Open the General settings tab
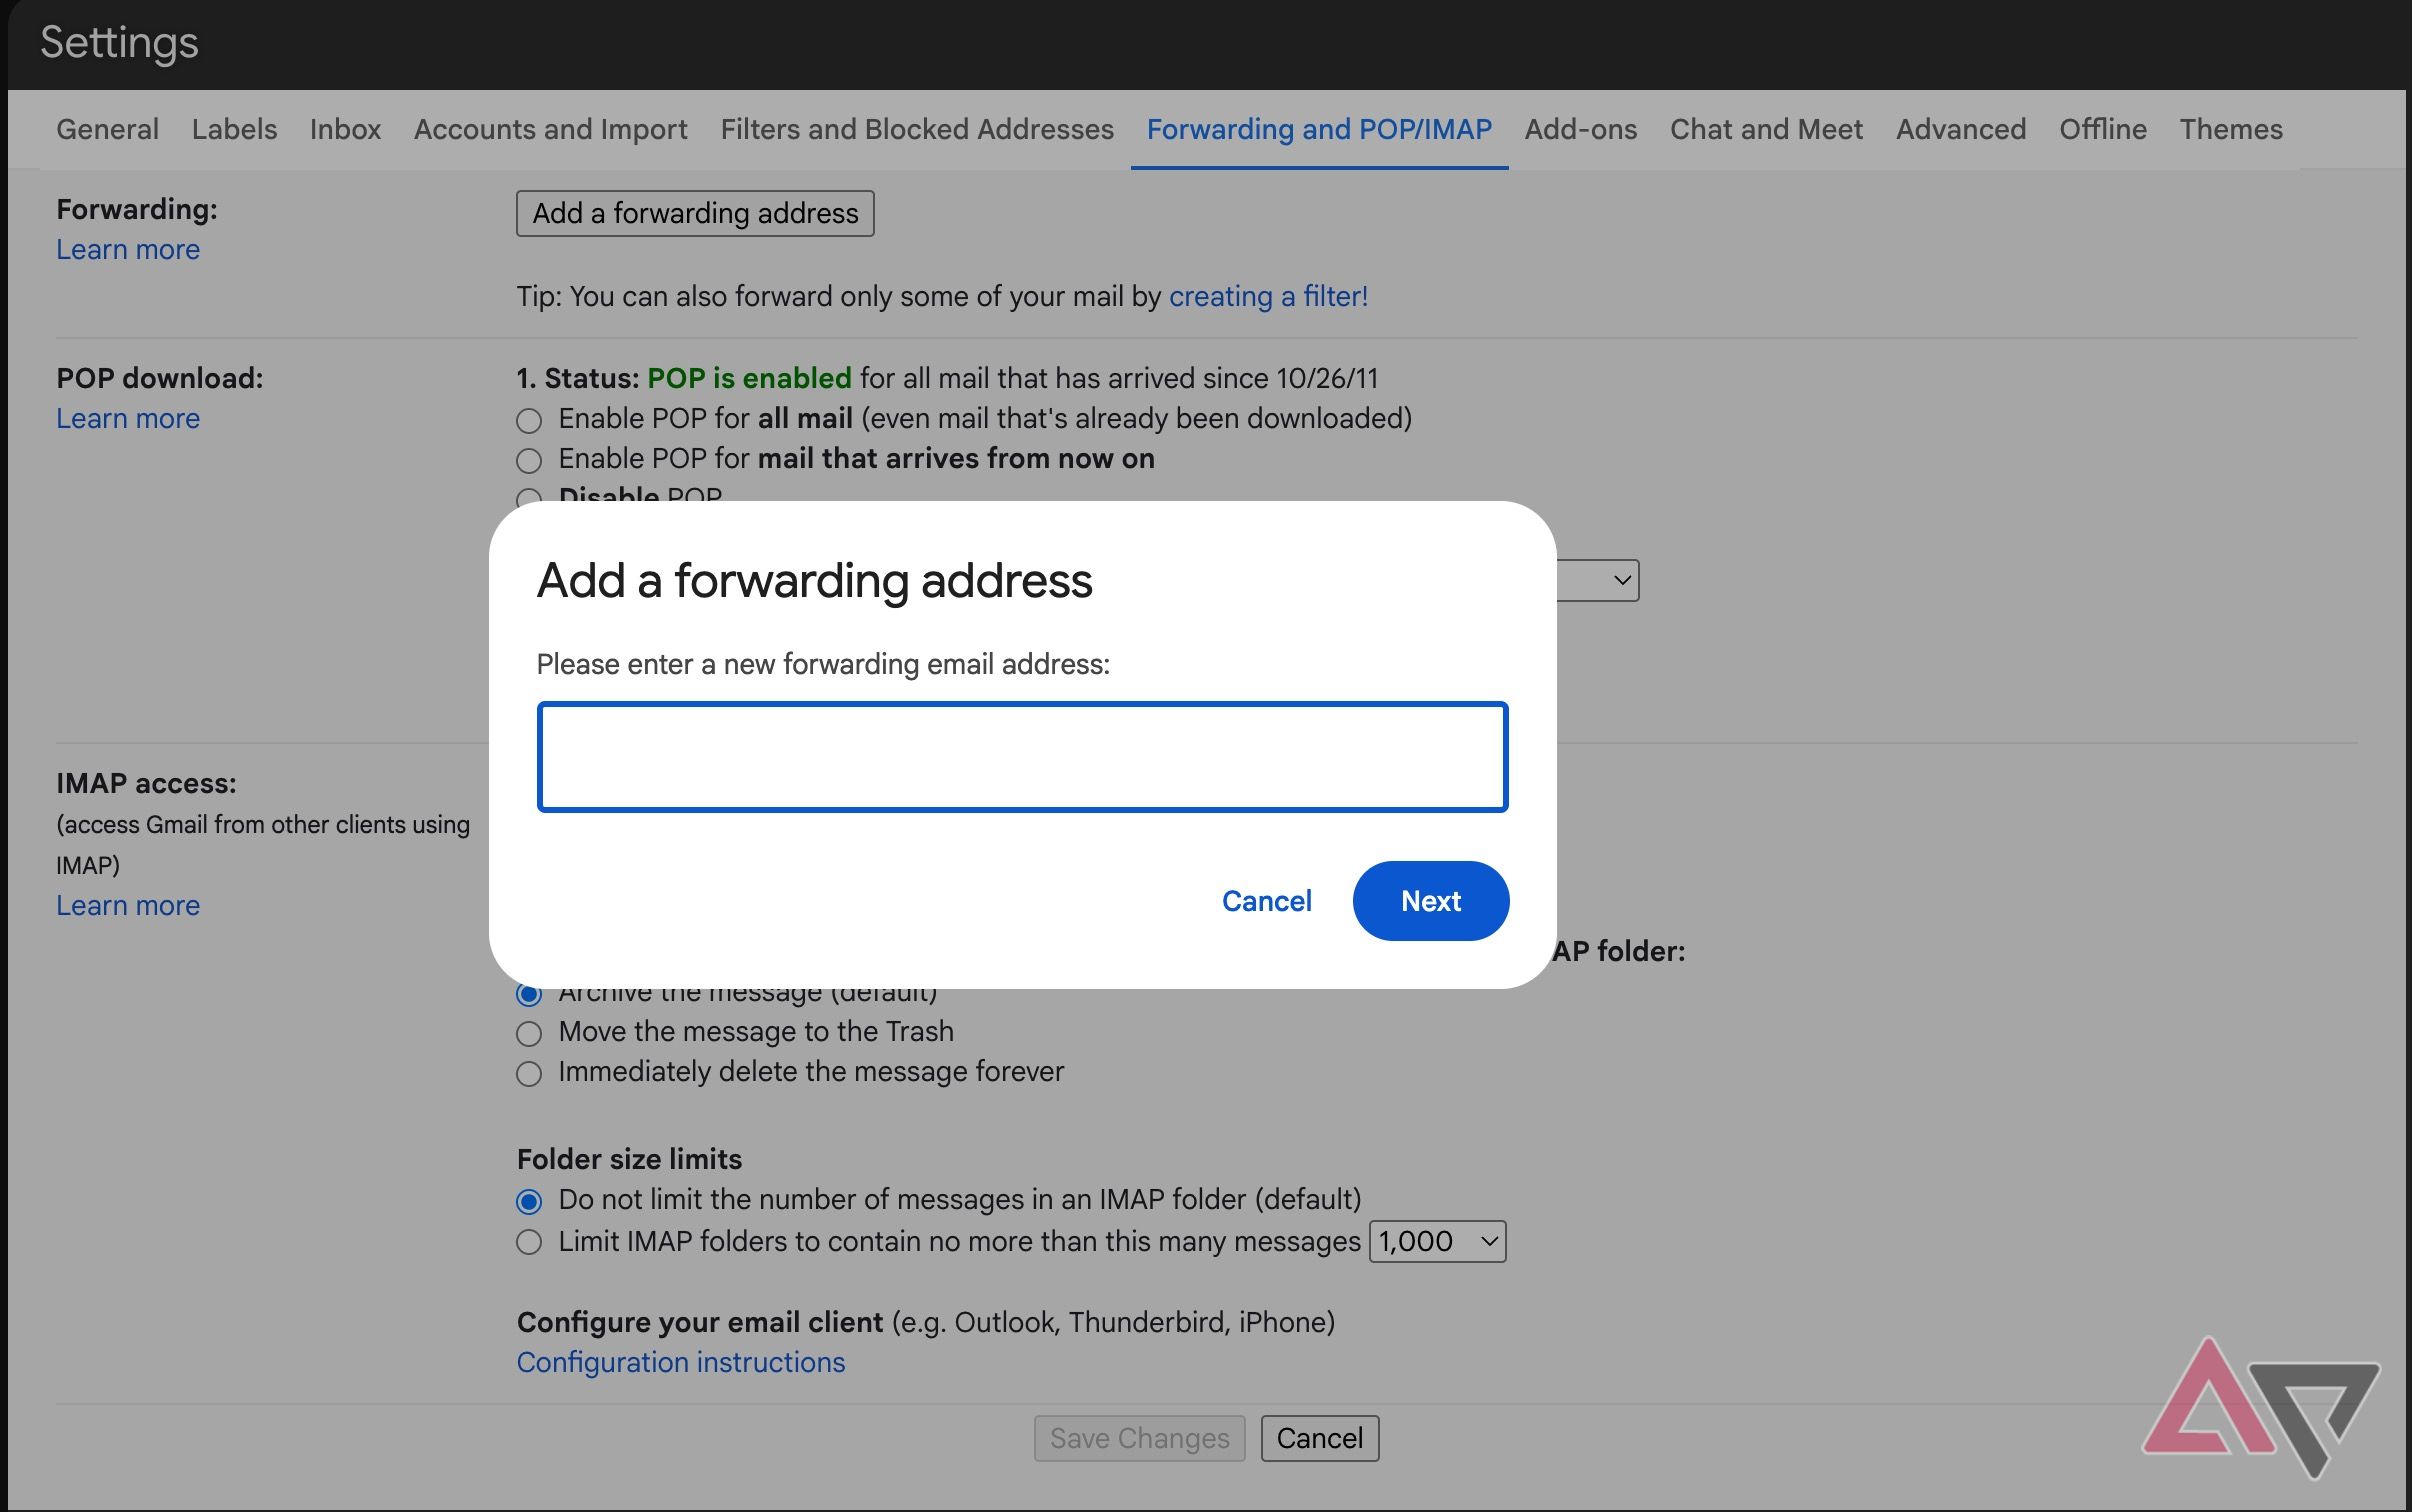2412x1512 pixels. tap(107, 129)
